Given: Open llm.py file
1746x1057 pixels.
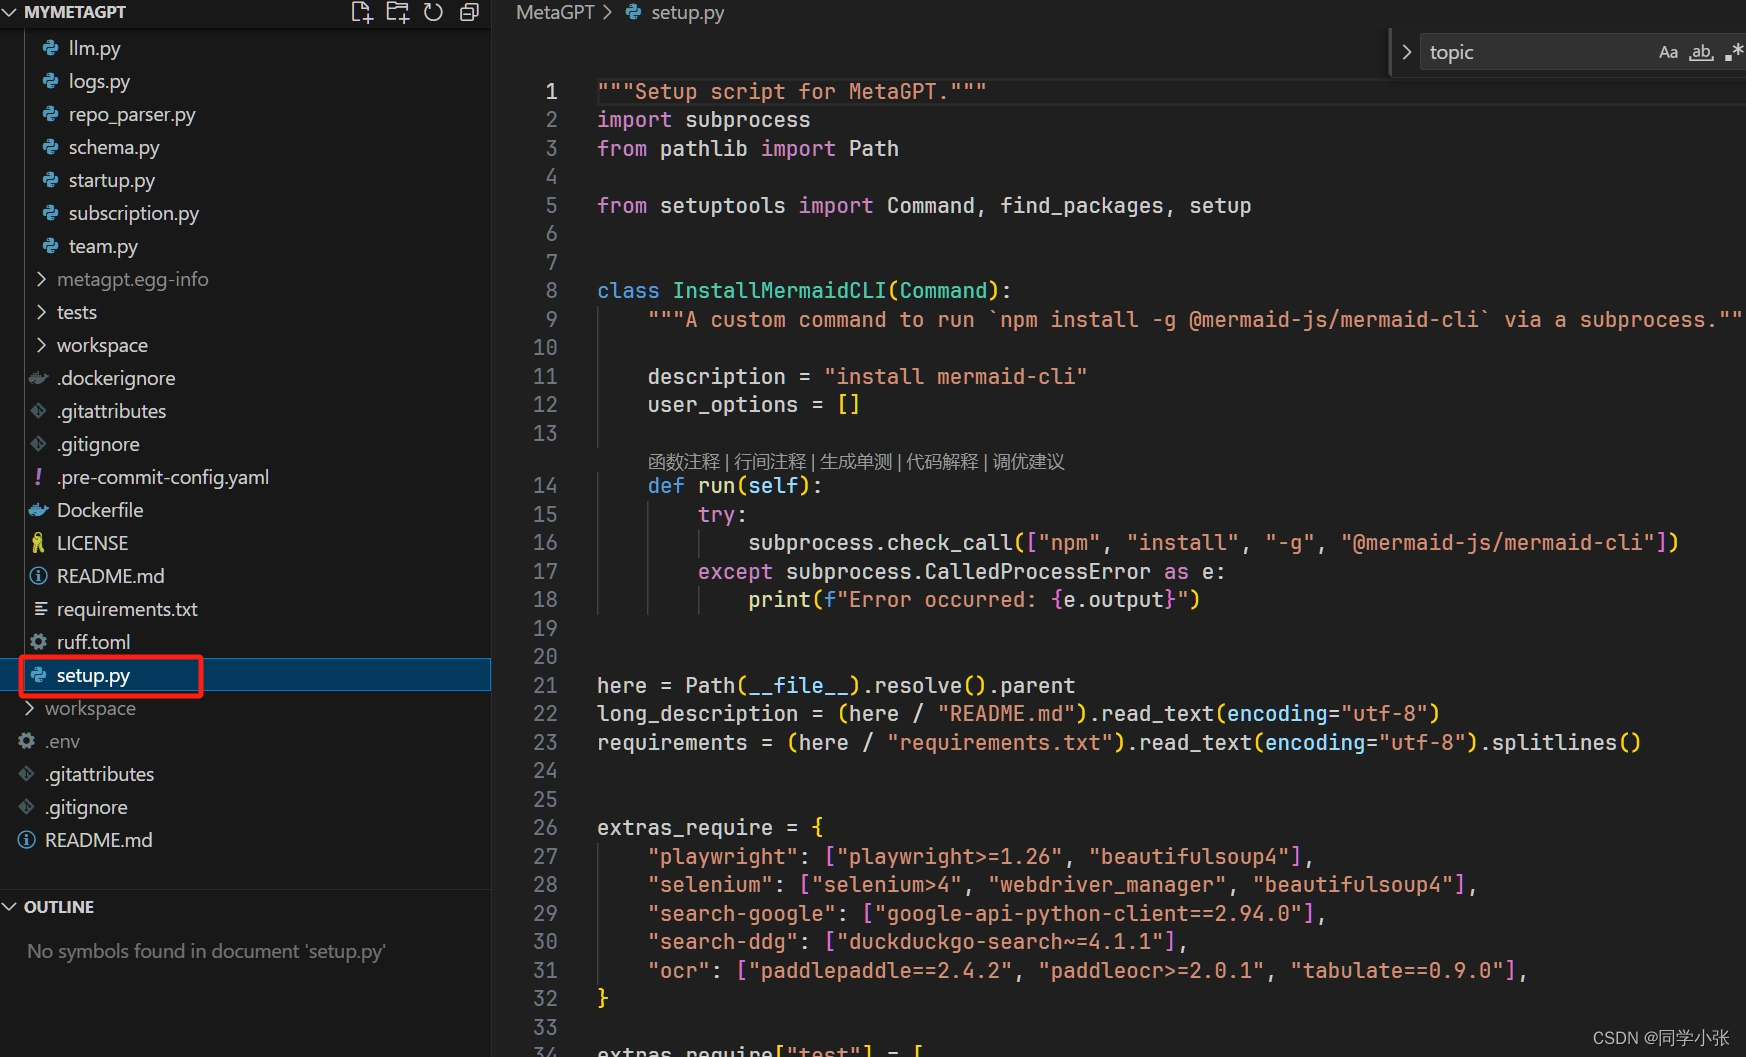Looking at the screenshot, I should tap(94, 48).
